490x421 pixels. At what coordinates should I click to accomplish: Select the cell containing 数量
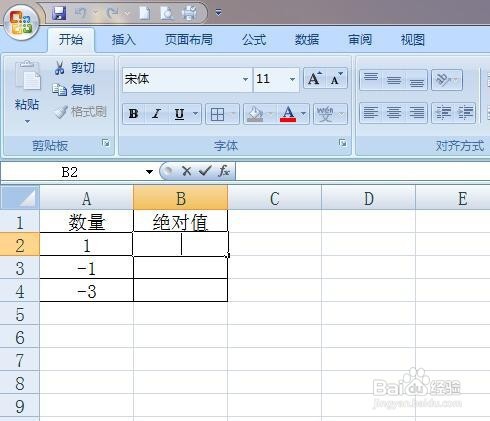(x=87, y=221)
